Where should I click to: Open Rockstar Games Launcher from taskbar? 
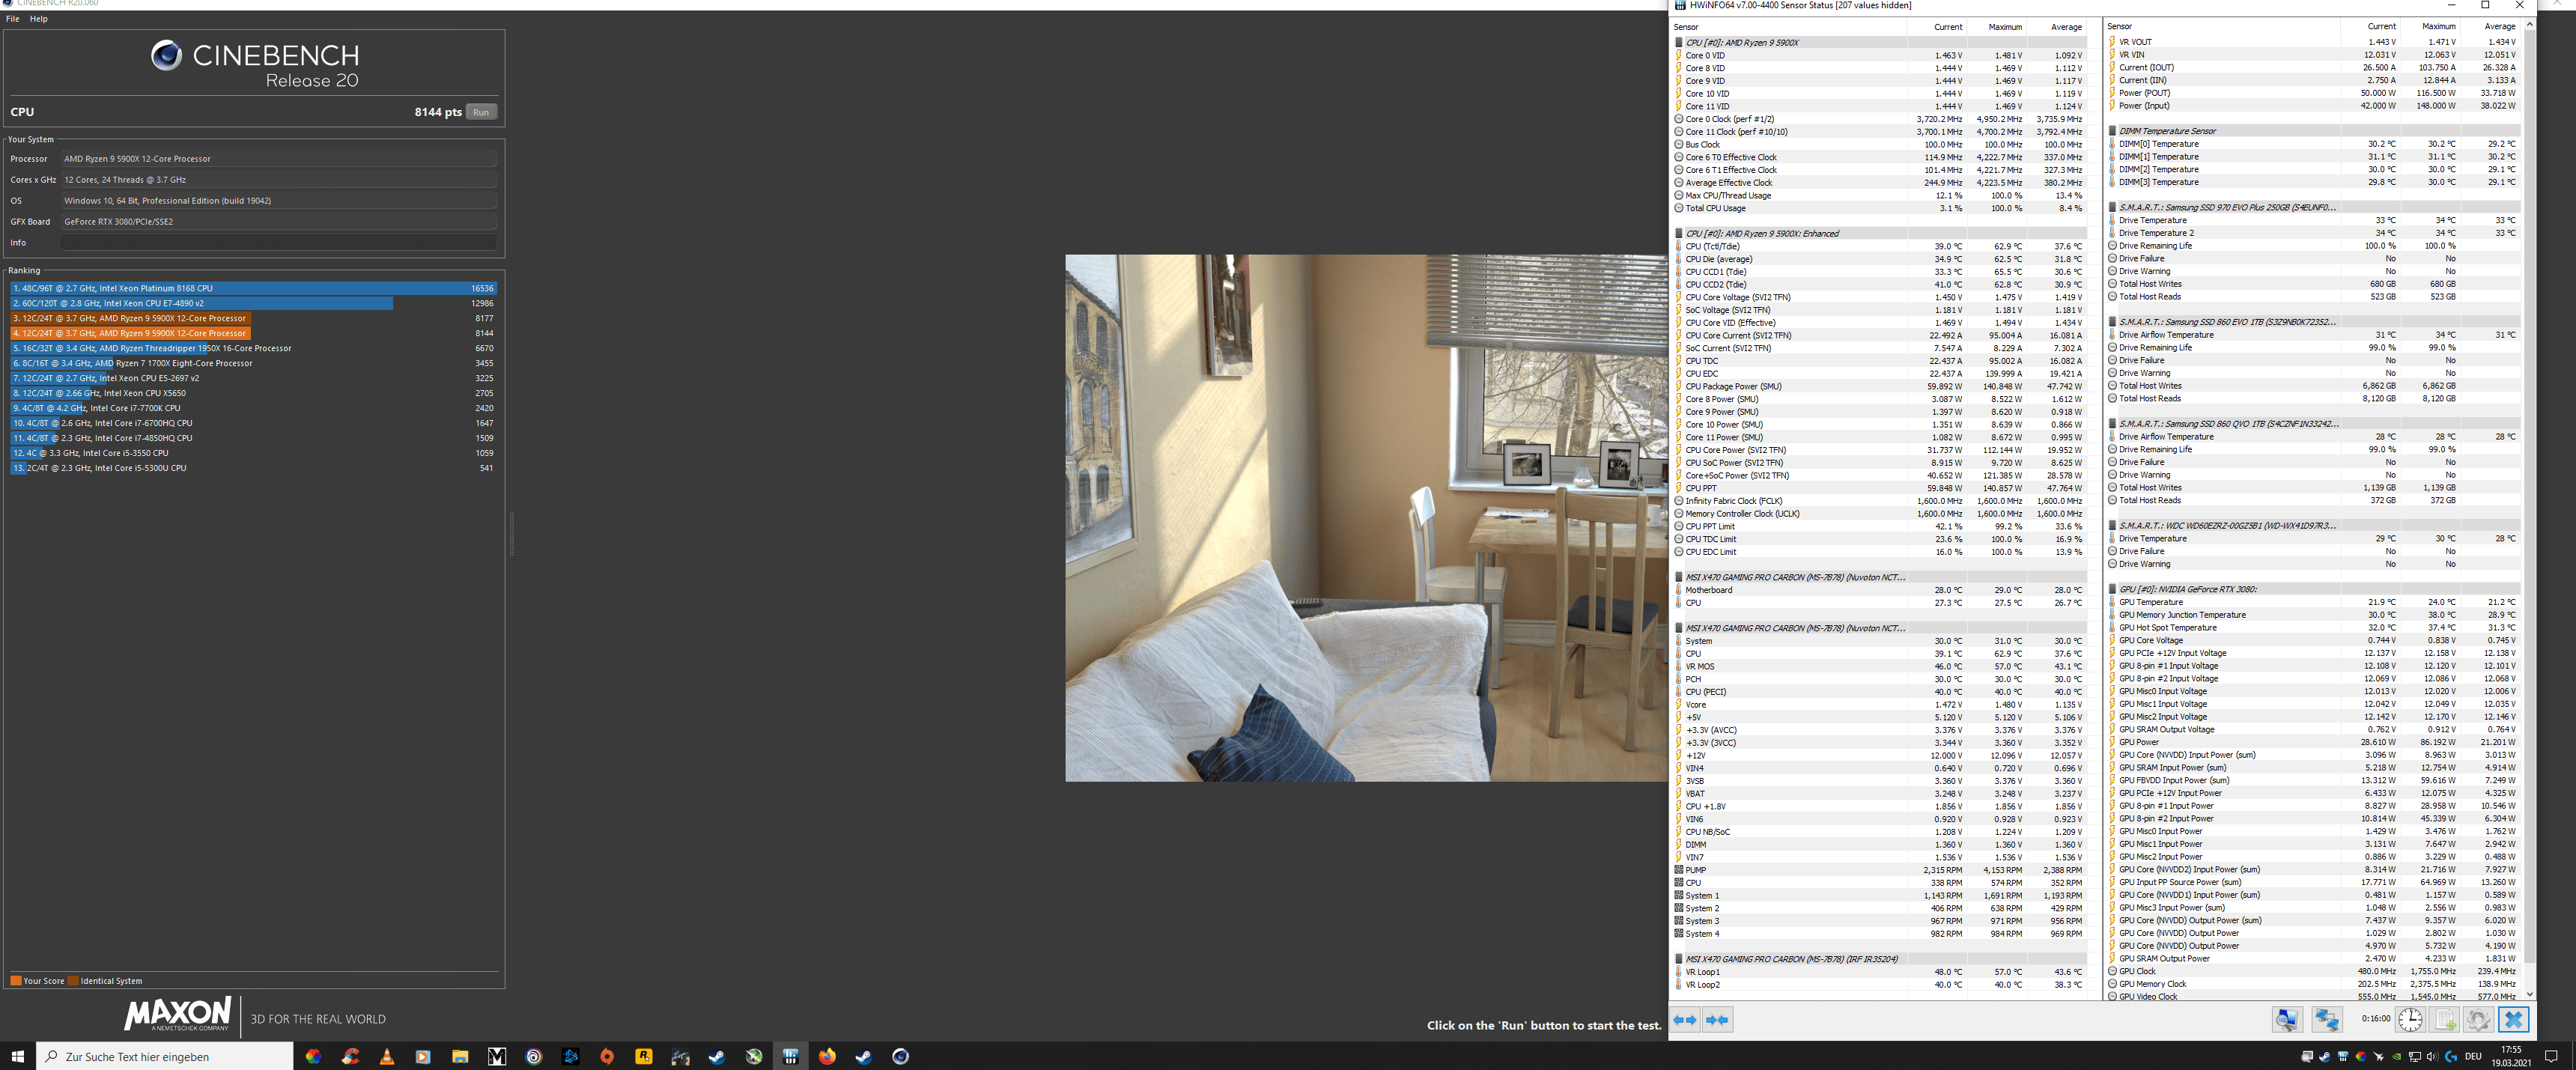(x=644, y=1056)
